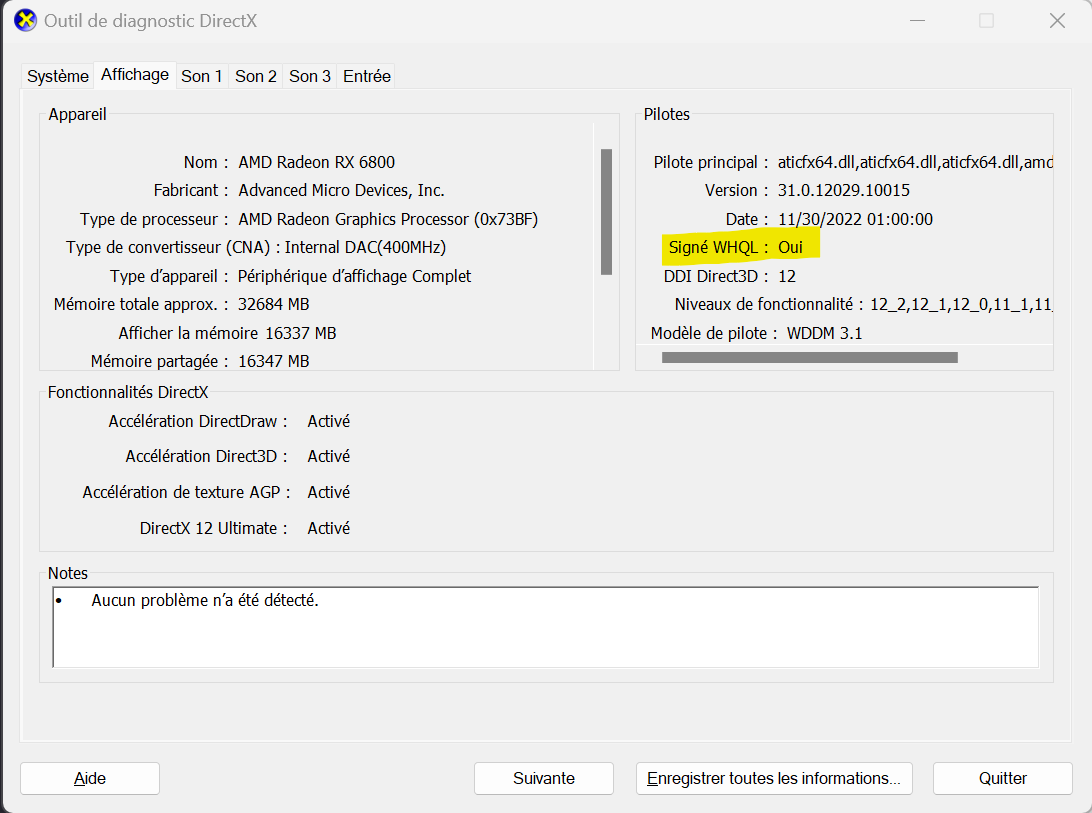Click Activé next to Accélération DirectDraw
The height and width of the screenshot is (813, 1092).
pos(329,421)
